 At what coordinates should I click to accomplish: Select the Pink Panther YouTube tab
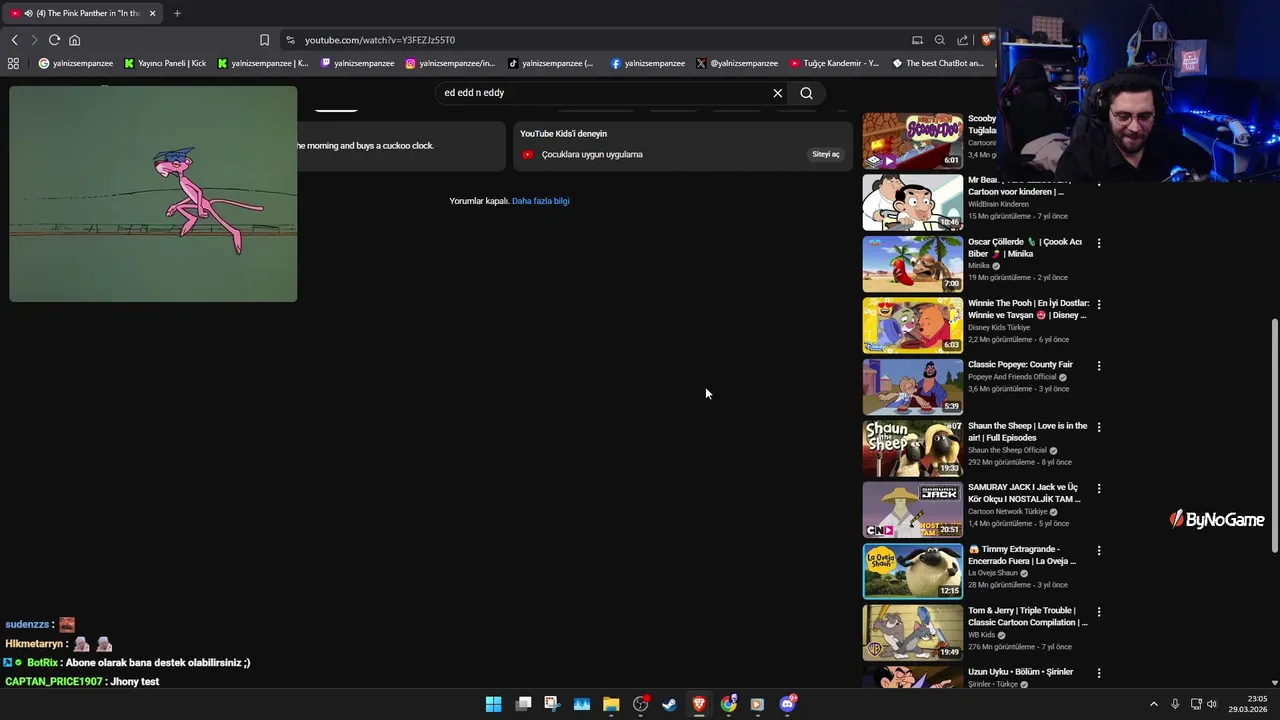coord(82,13)
